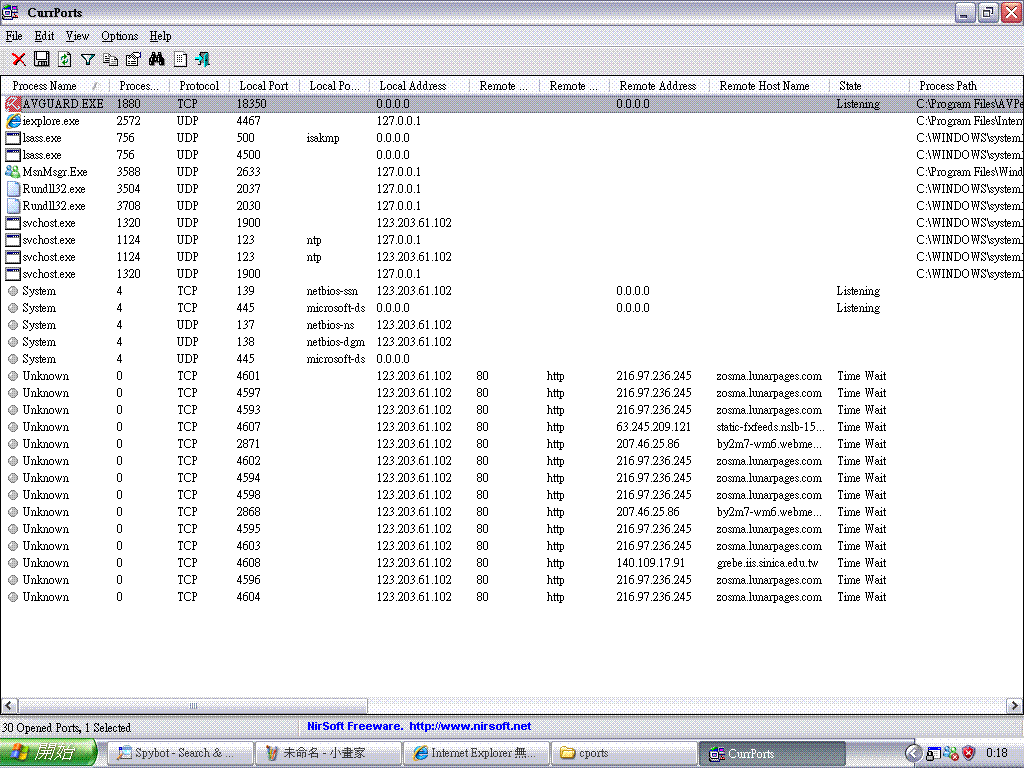Switch to the Internet Explorer taskbar button
1024x768 pixels.
click(476, 753)
